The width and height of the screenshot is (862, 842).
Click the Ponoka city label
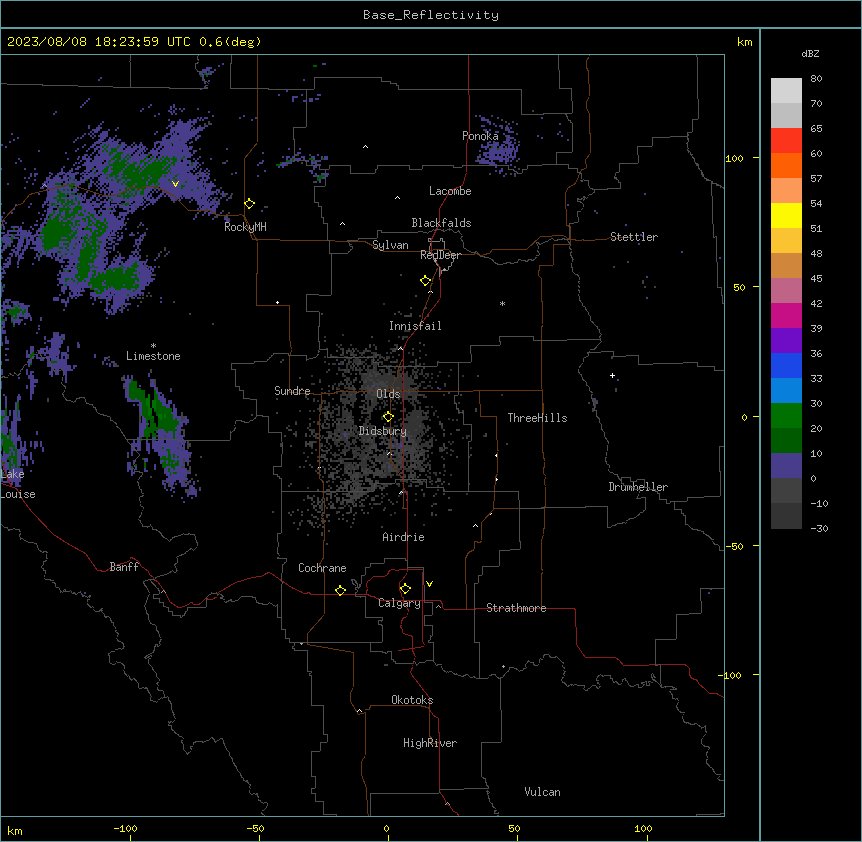pos(480,136)
